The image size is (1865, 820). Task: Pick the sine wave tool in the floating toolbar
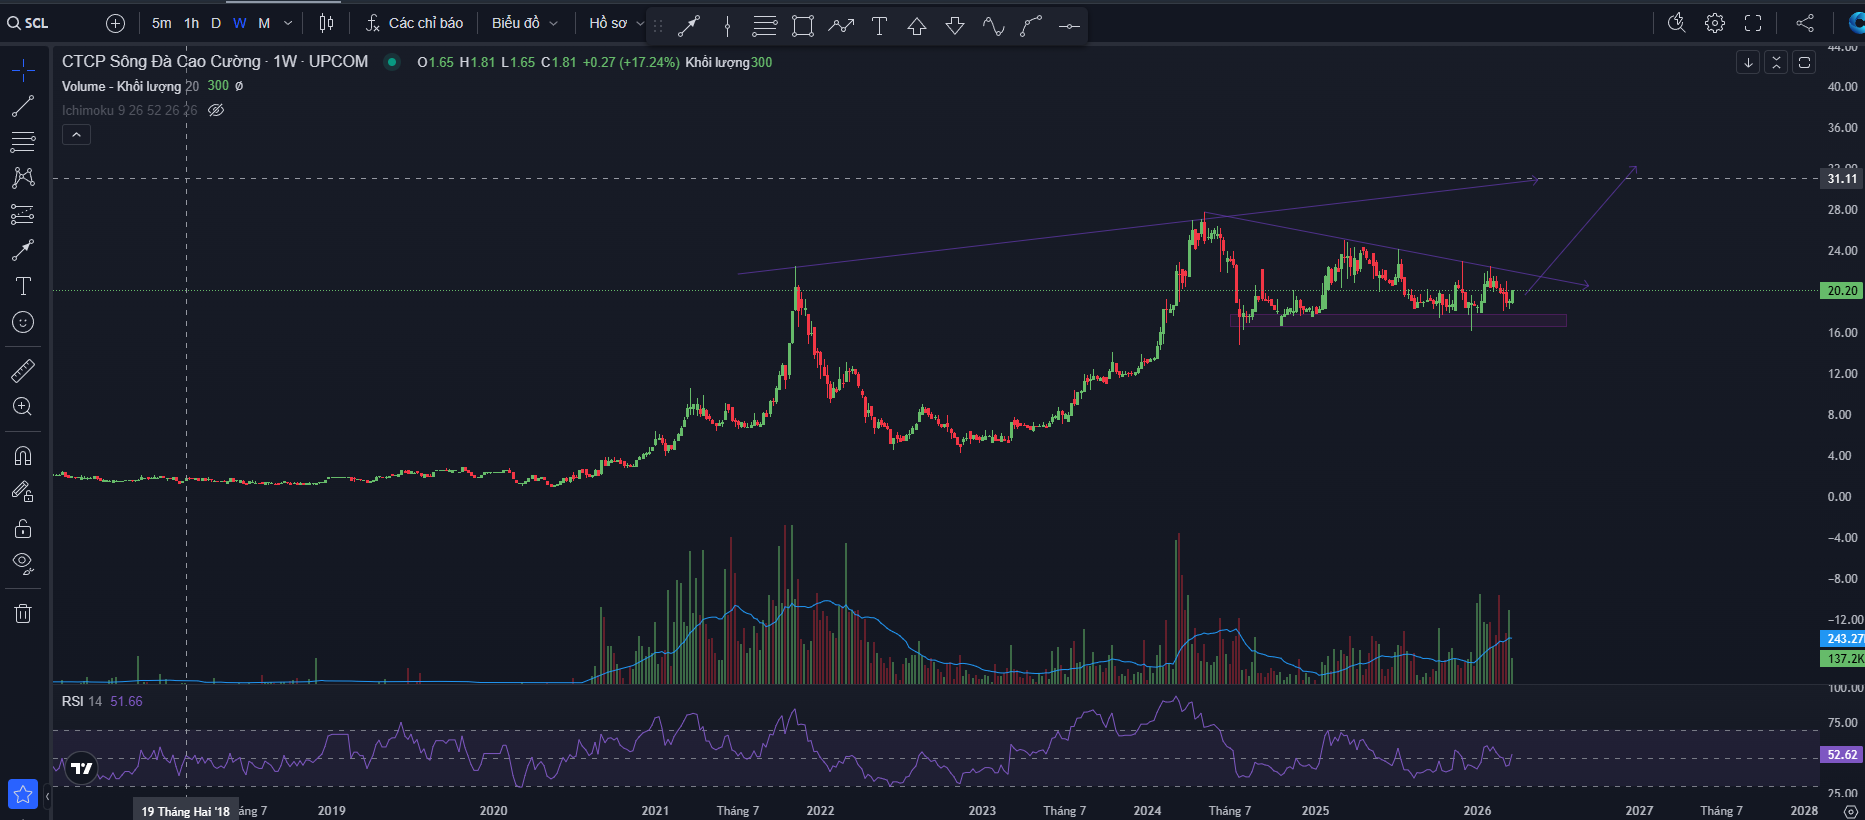pyautogui.click(x=993, y=27)
